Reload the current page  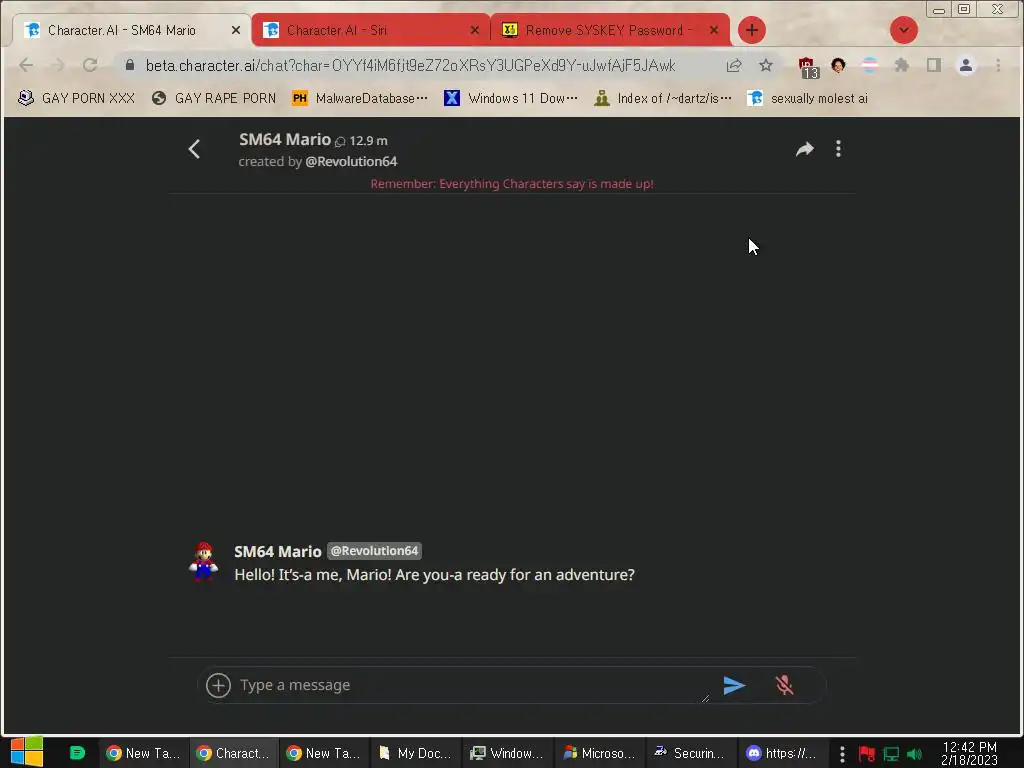[x=90, y=65]
